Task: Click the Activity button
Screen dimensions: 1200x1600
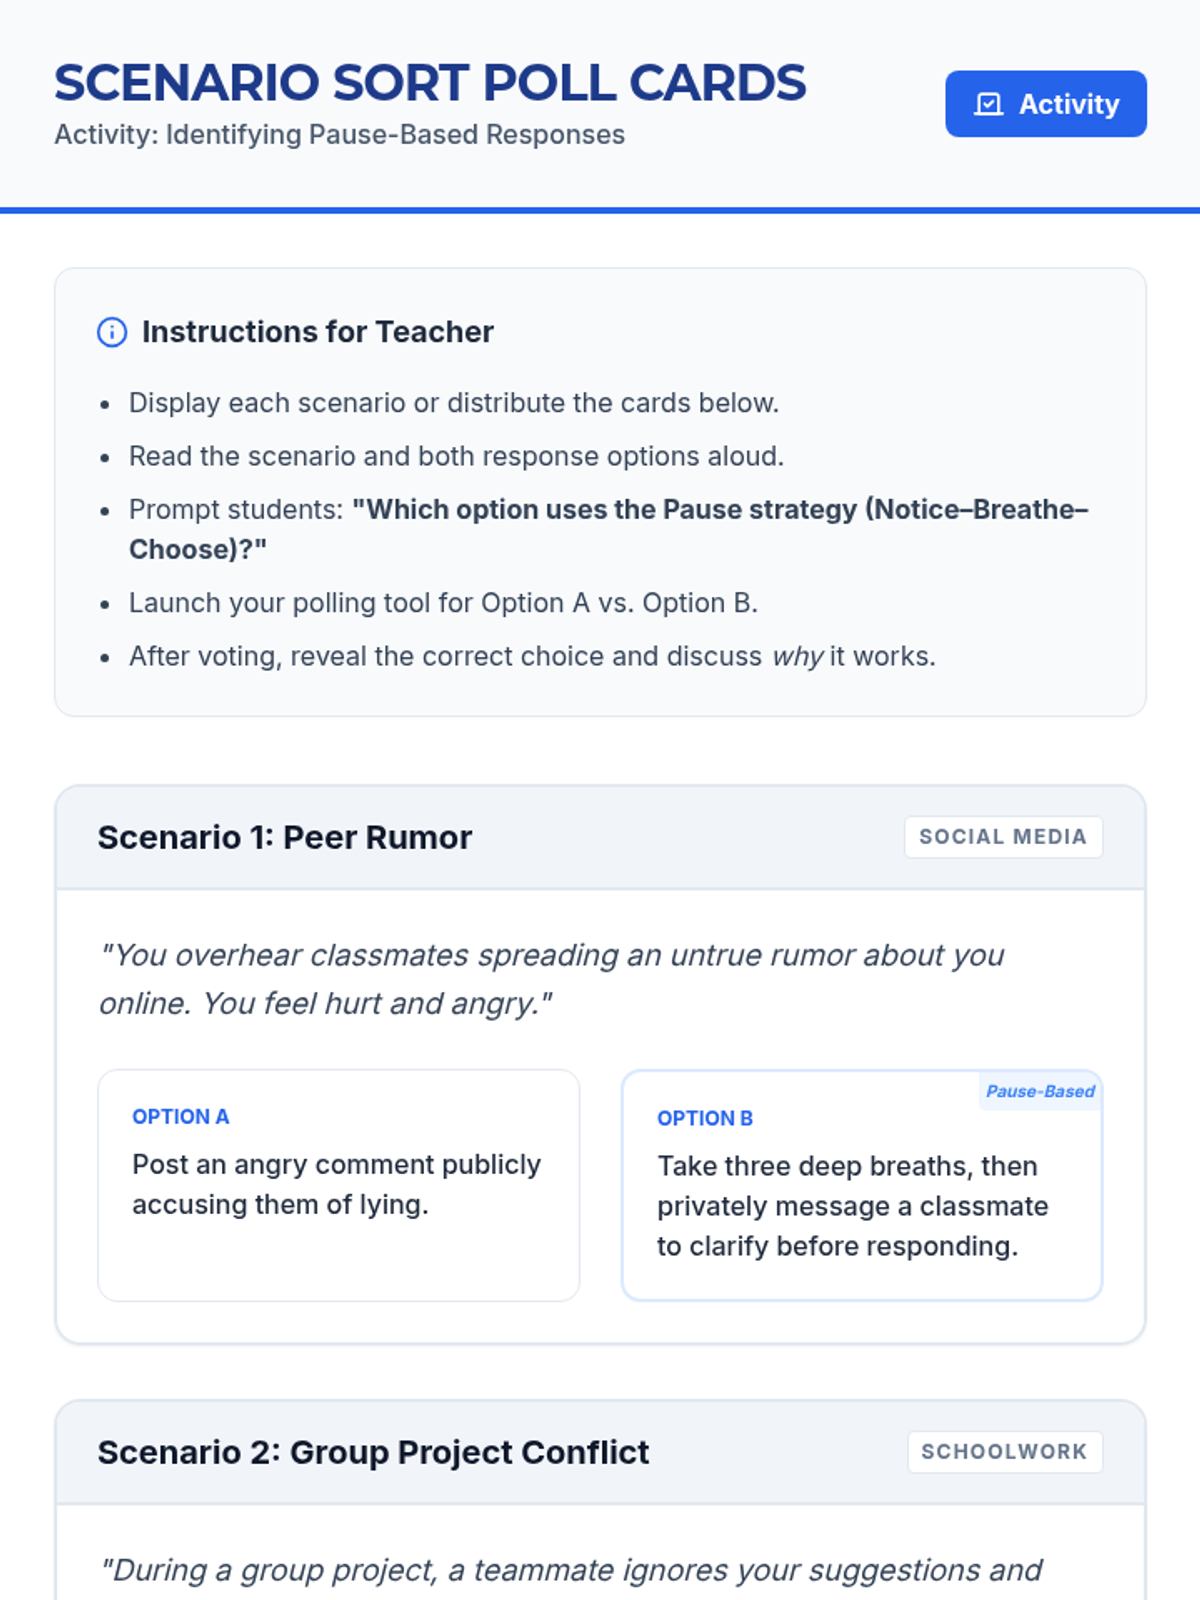Action: [1046, 104]
